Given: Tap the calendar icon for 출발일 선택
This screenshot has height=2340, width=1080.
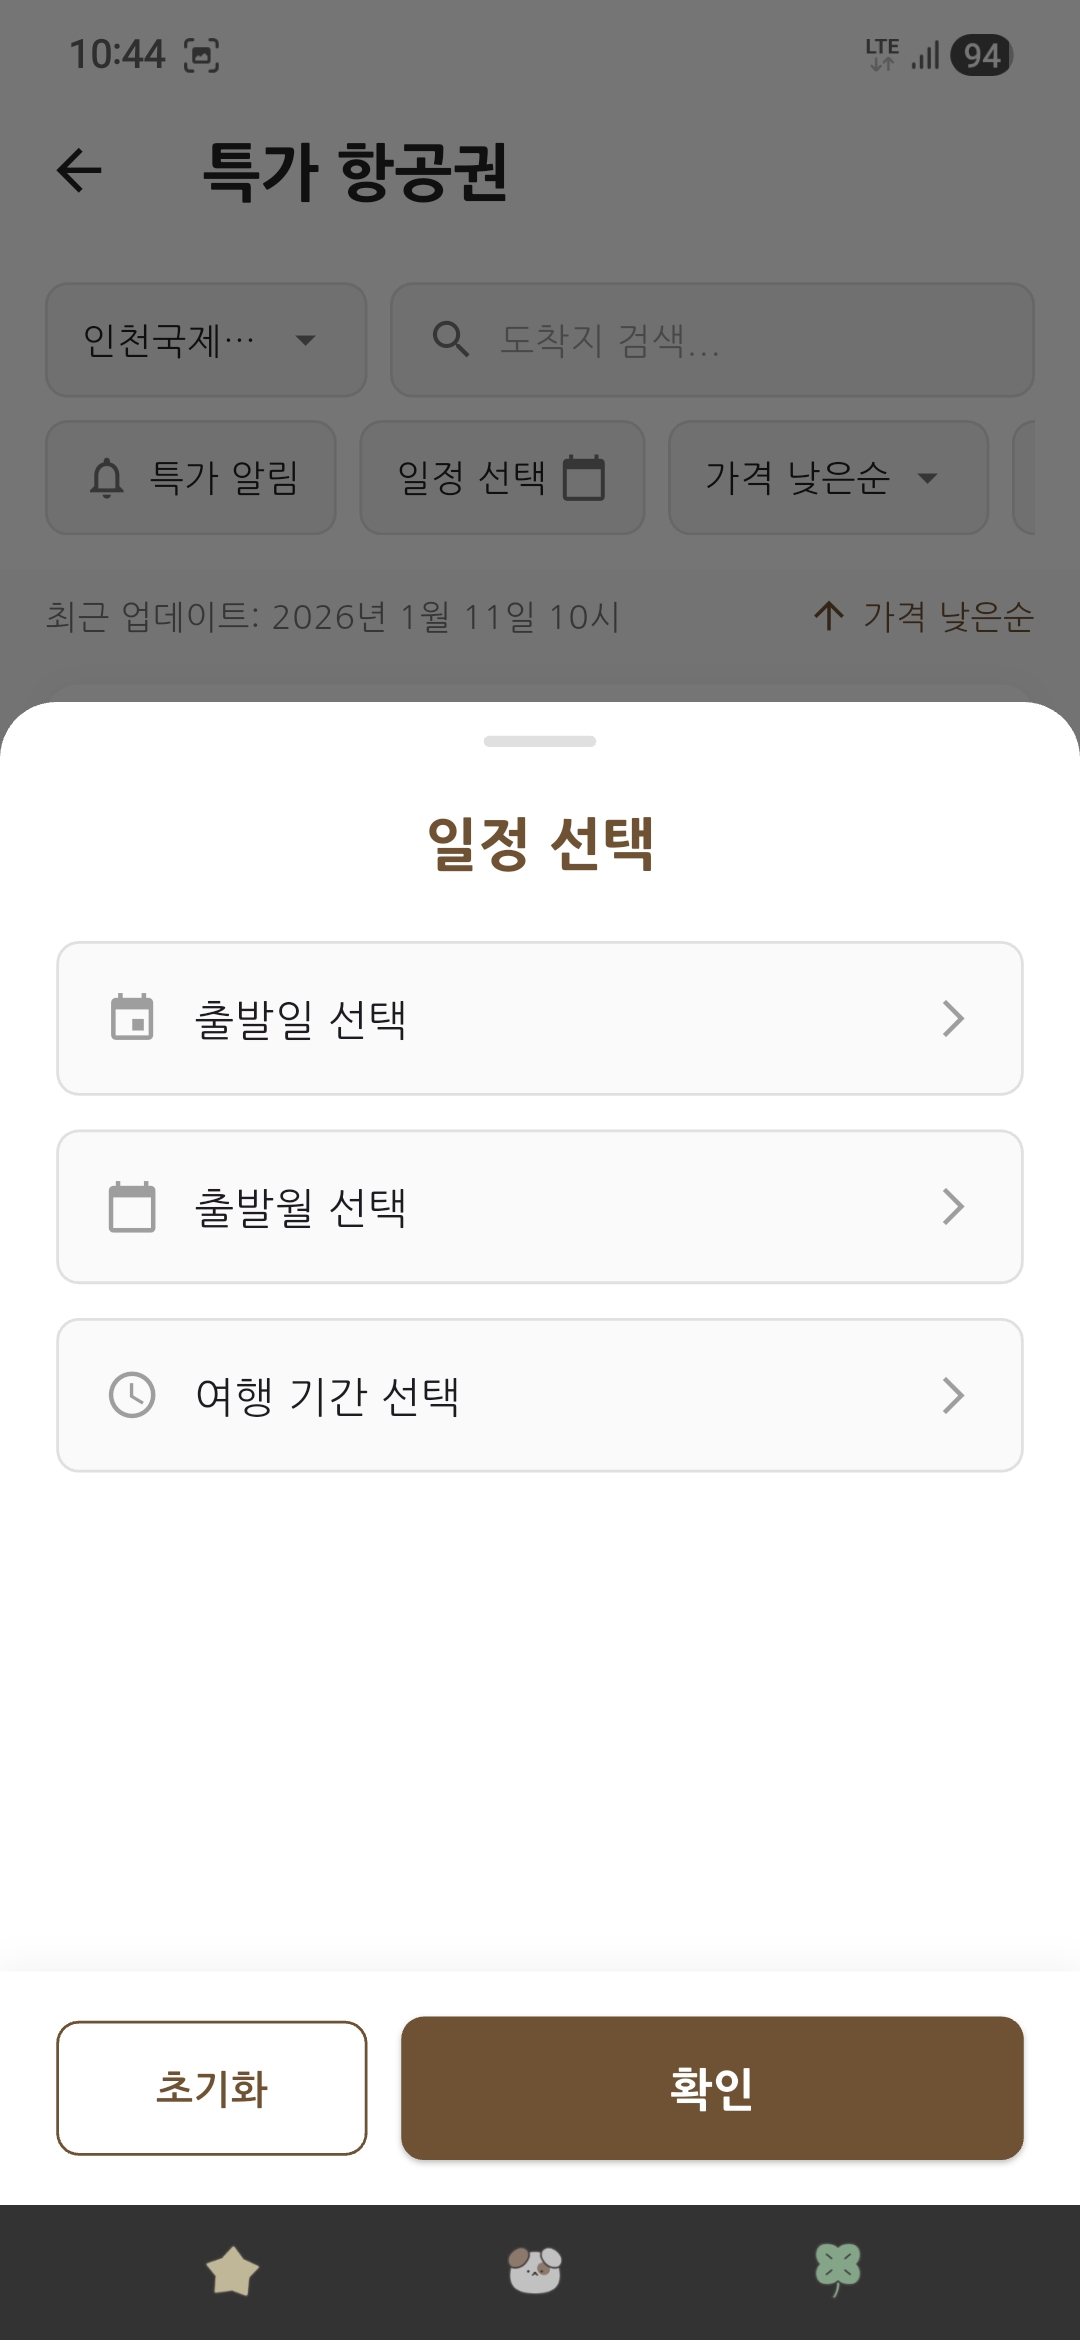Looking at the screenshot, I should [132, 1018].
